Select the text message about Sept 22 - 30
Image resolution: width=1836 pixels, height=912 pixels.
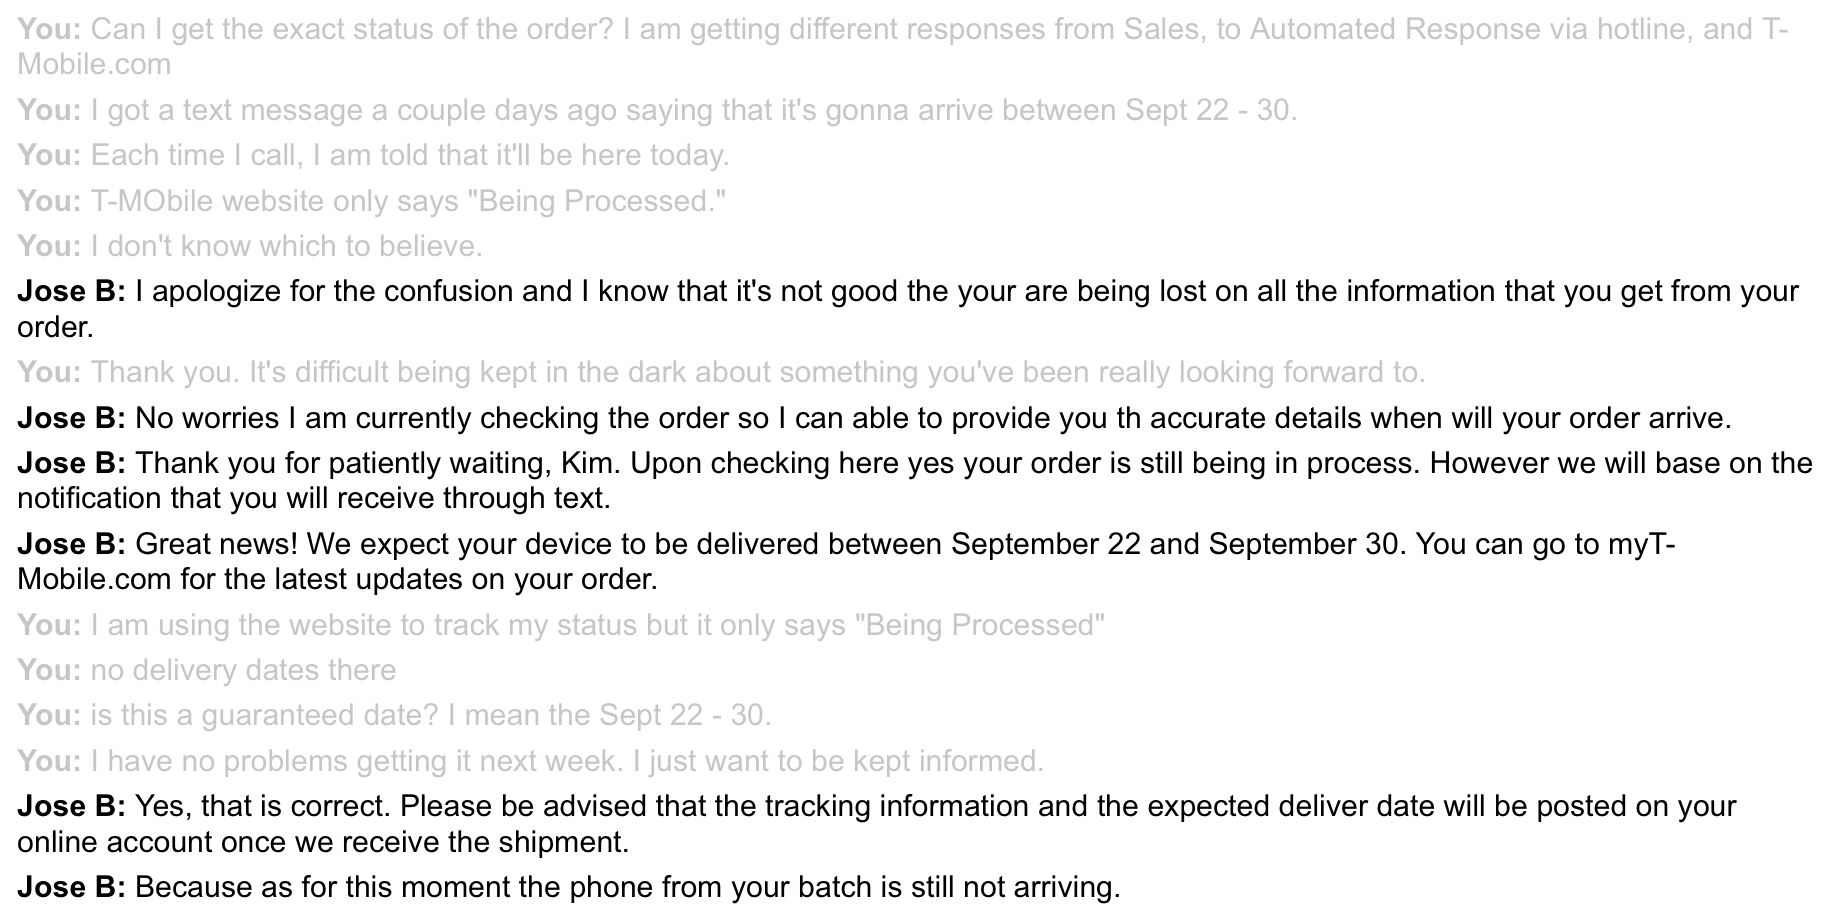pos(657,110)
